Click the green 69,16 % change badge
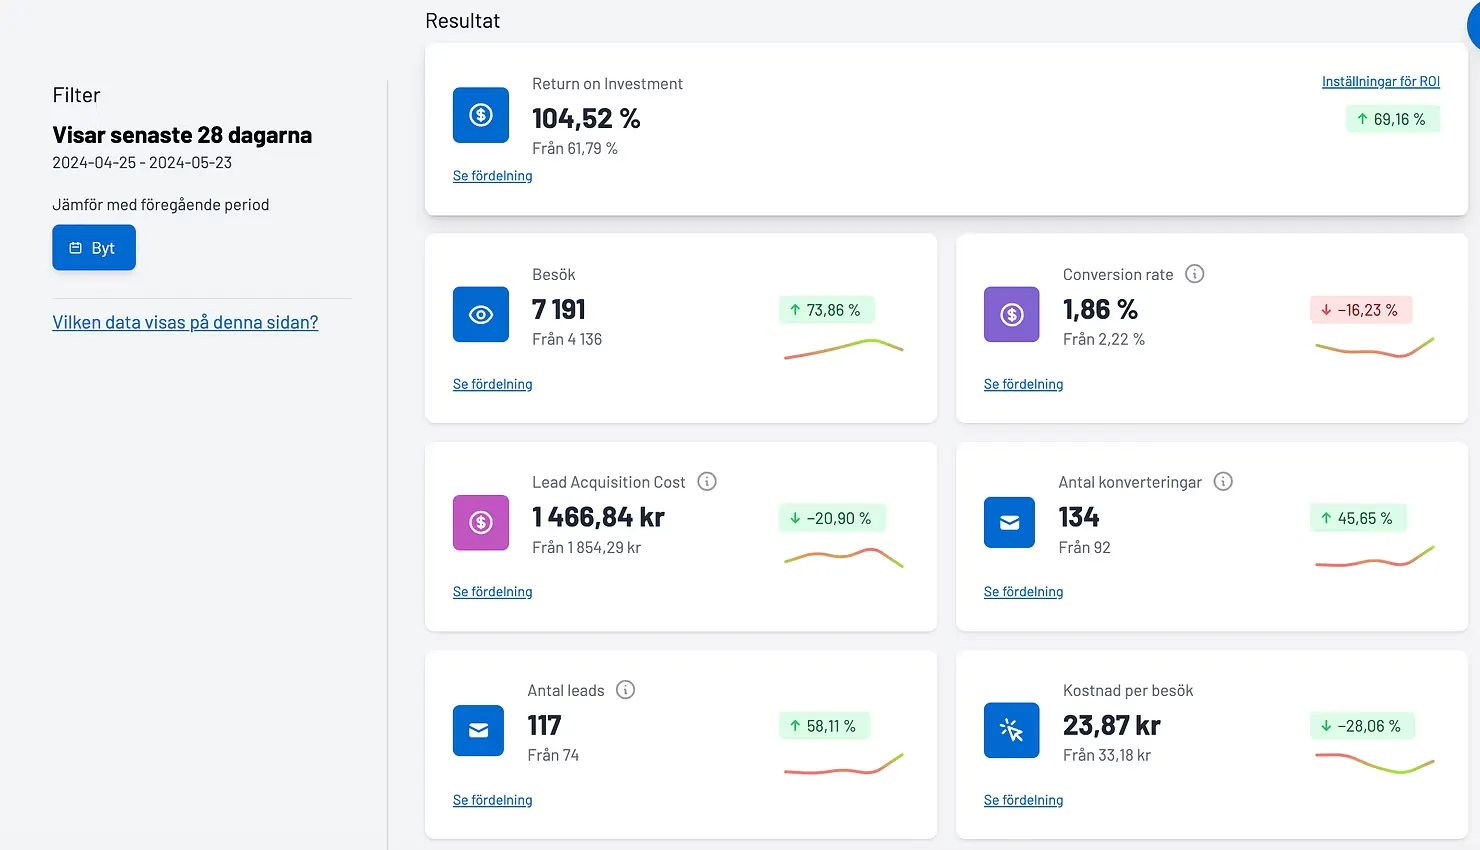The width and height of the screenshot is (1480, 850). tap(1392, 118)
